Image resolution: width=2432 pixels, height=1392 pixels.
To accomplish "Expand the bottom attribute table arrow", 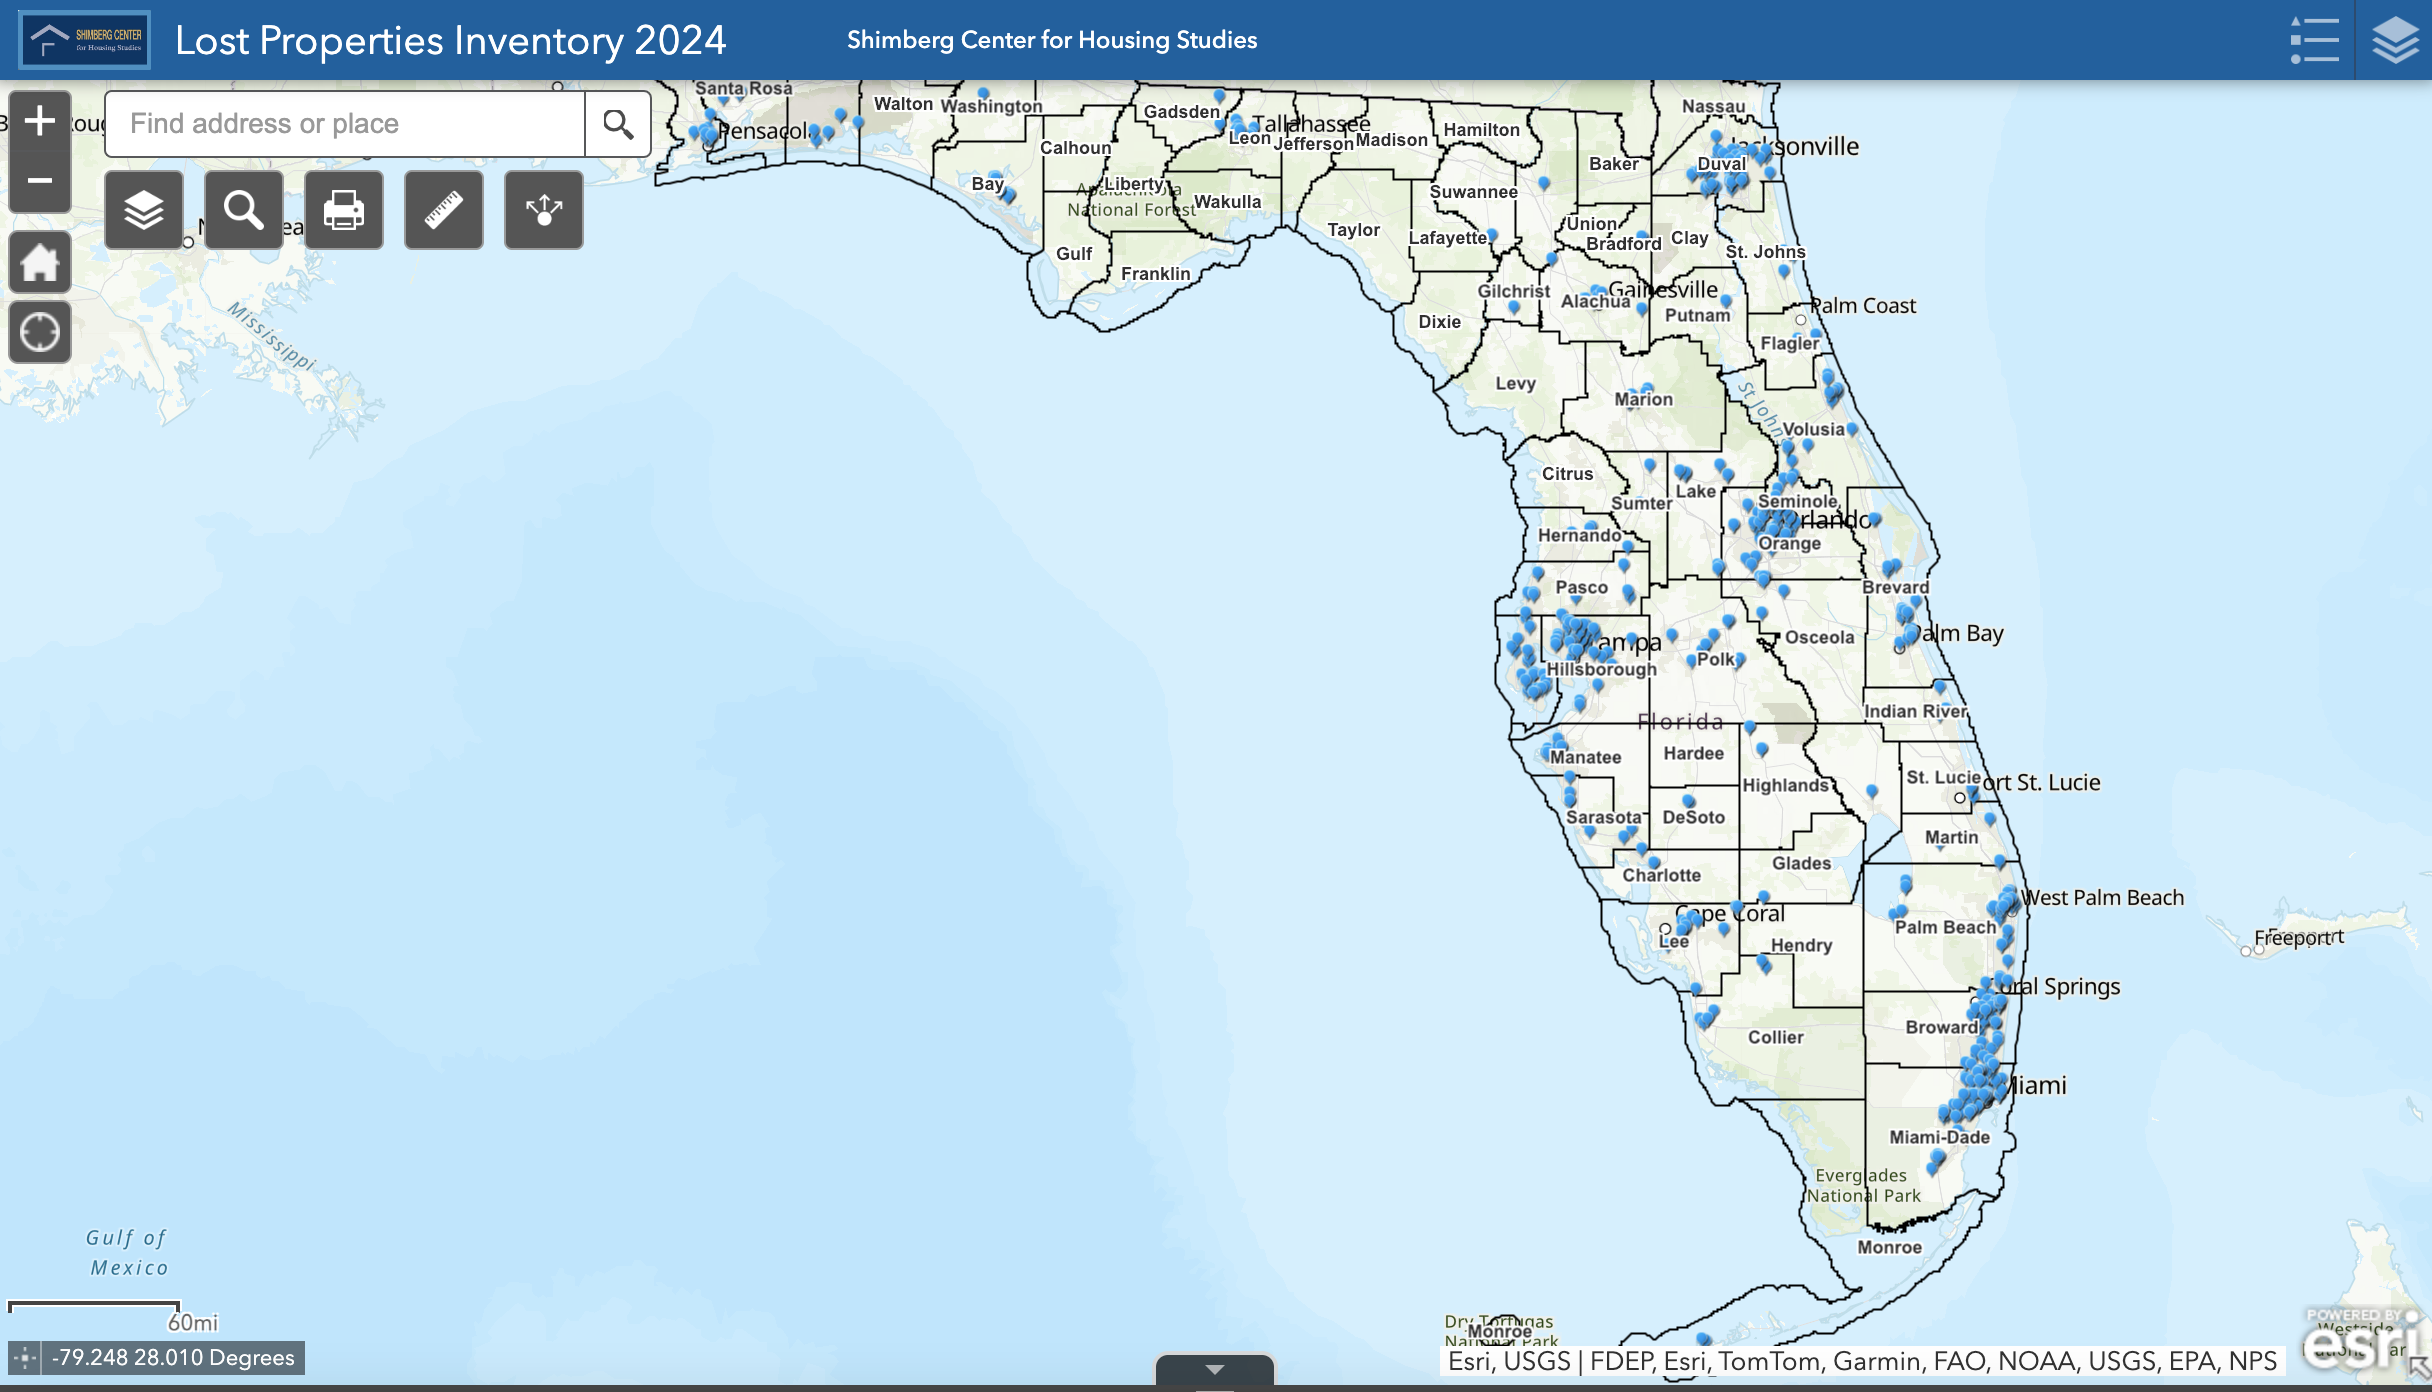I will pos(1214,1370).
